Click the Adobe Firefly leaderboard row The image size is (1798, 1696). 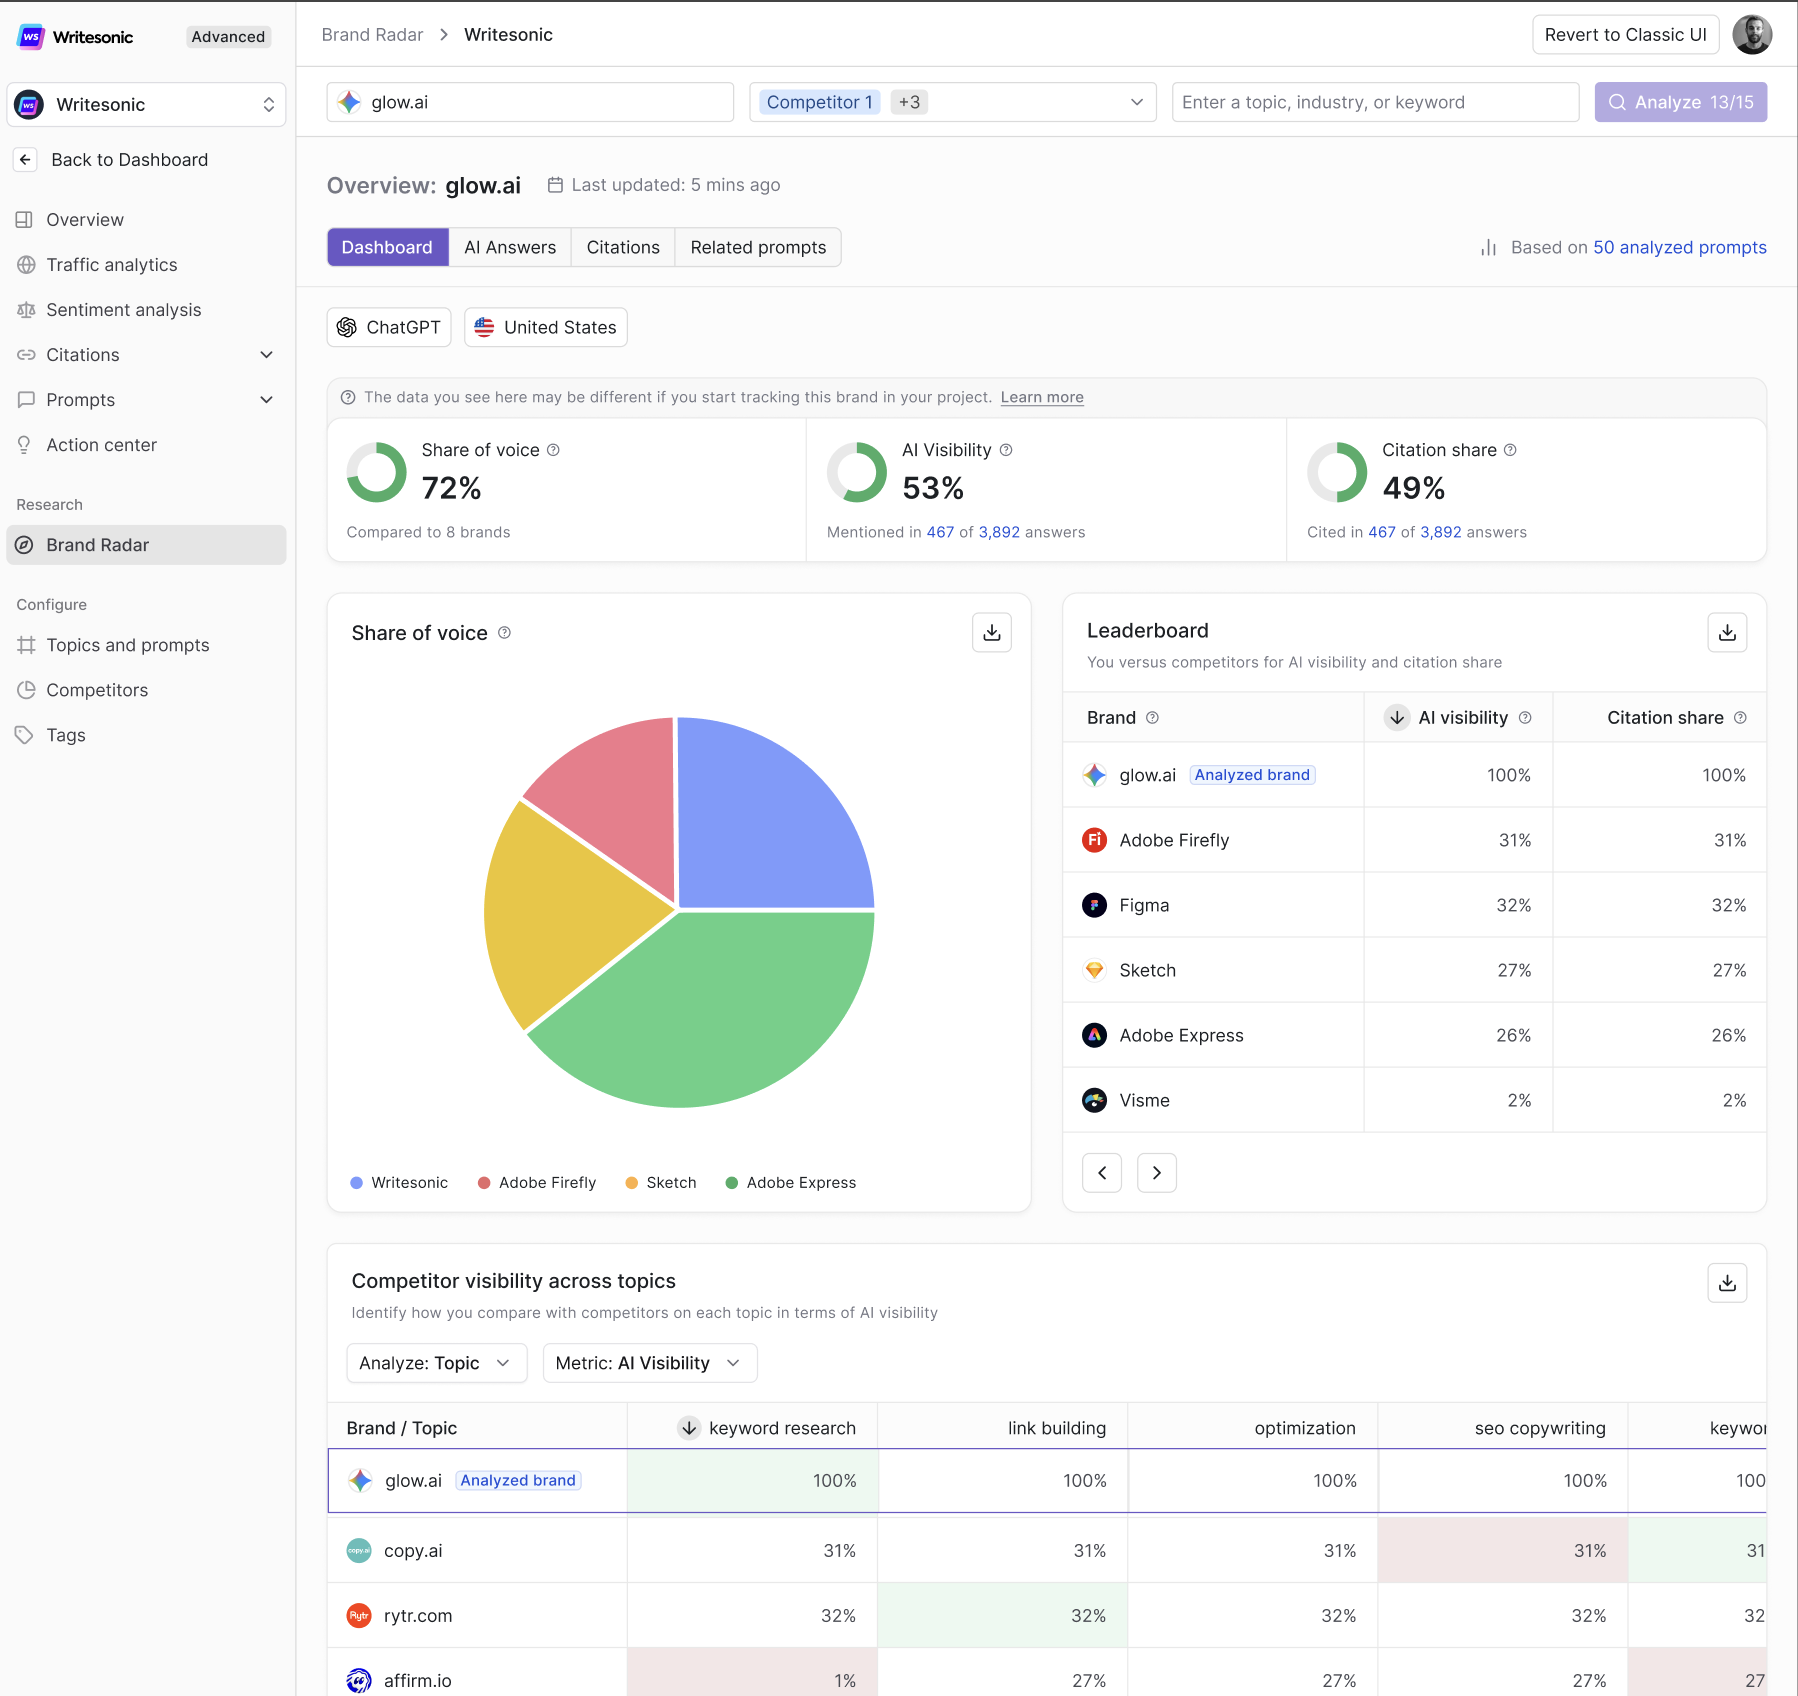tap(1414, 840)
